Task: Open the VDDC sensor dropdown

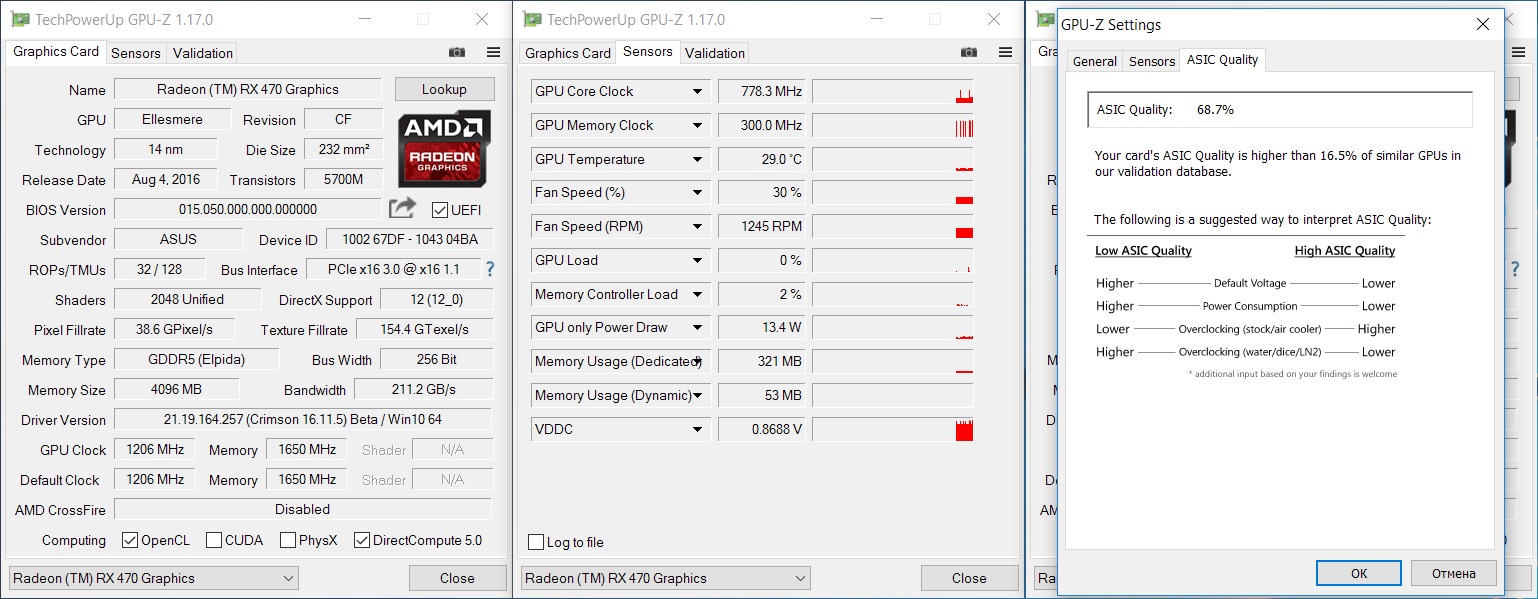Action: tap(698, 429)
